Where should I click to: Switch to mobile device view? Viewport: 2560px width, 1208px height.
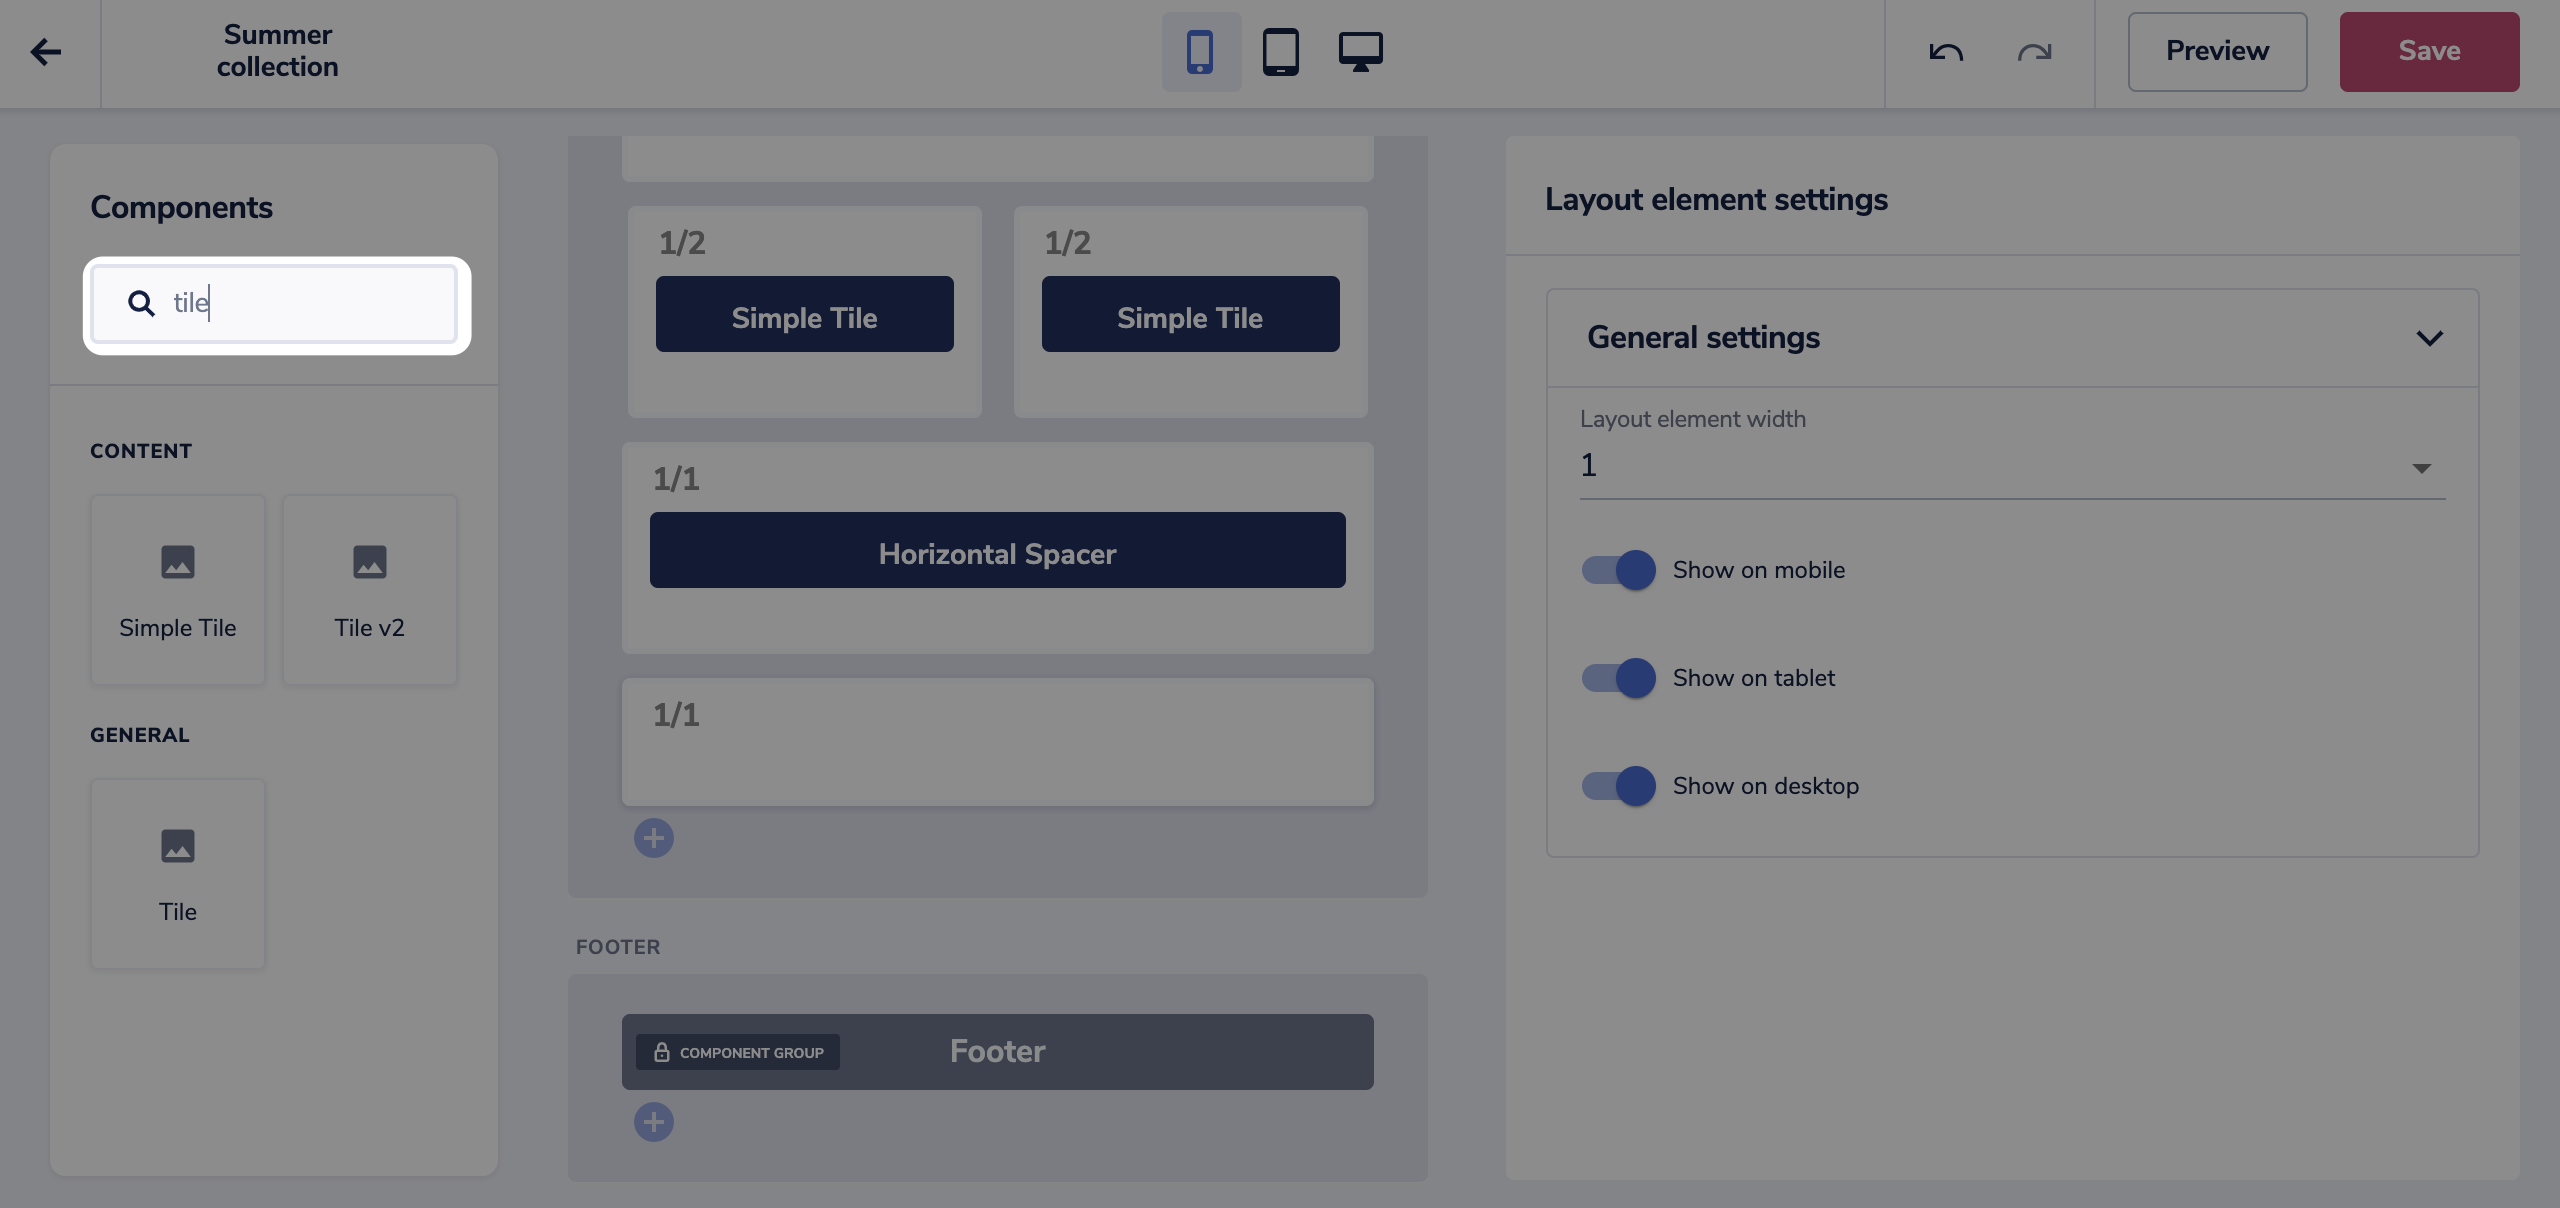click(x=1200, y=52)
